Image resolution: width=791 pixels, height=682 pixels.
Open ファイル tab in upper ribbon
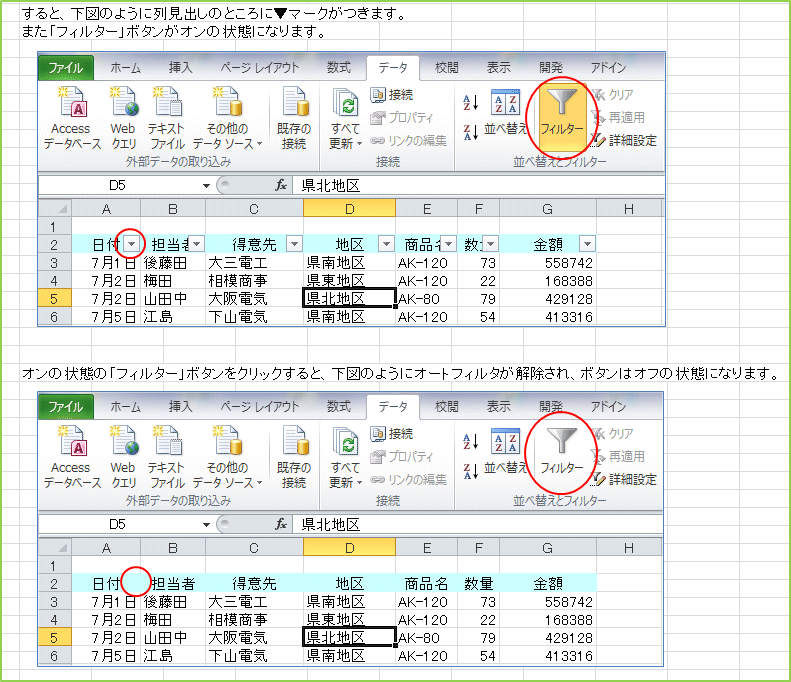tap(66, 68)
